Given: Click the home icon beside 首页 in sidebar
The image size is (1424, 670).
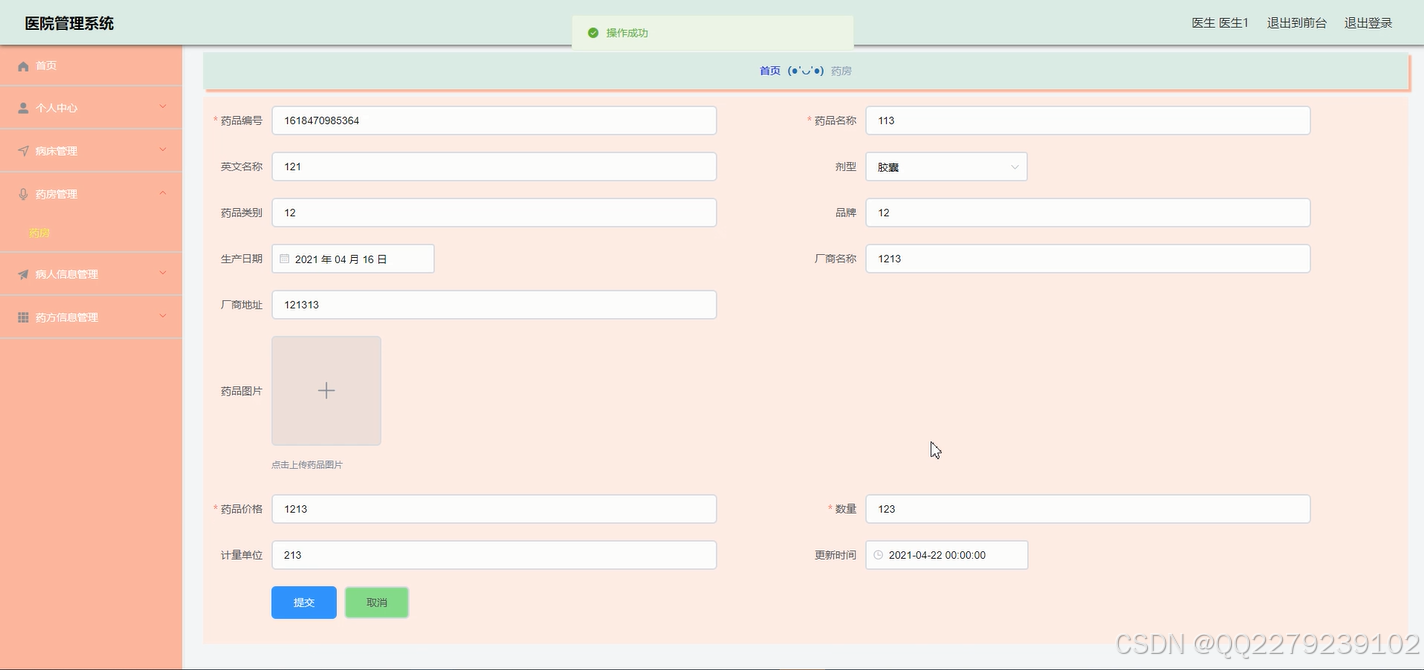Looking at the screenshot, I should [x=23, y=65].
